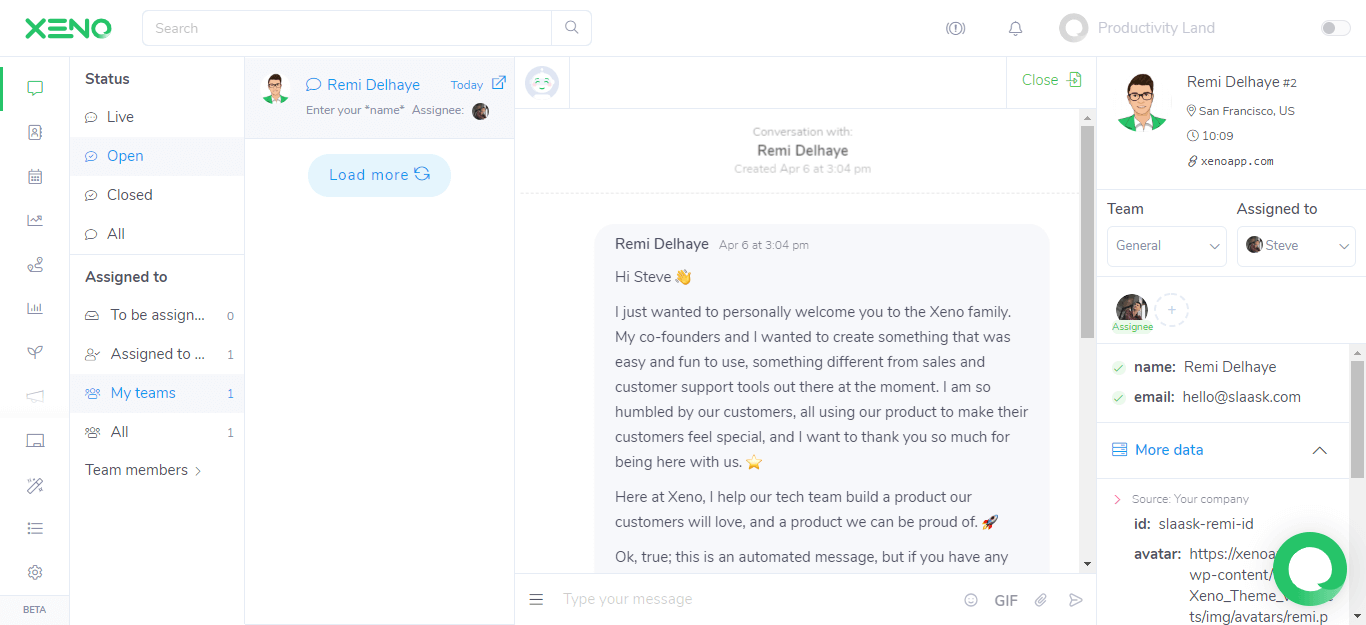Open the Remi Delhaye conversation item

pyautogui.click(x=379, y=97)
